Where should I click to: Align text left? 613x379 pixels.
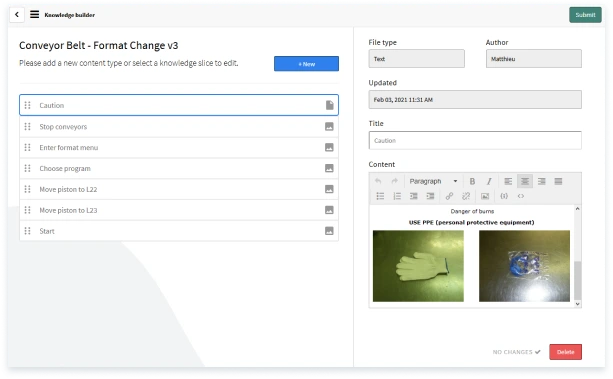(x=508, y=181)
